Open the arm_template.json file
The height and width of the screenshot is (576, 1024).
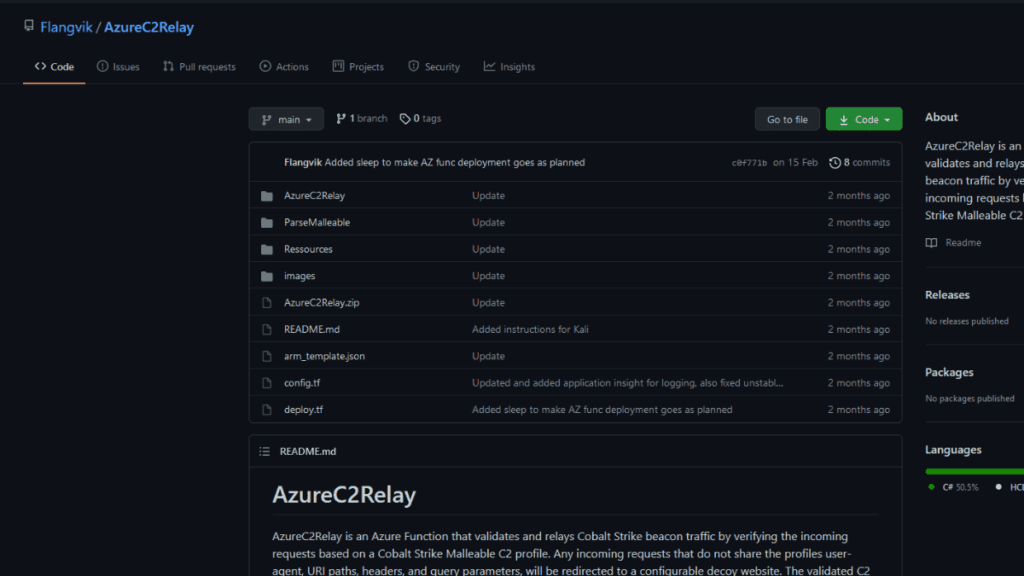point(324,356)
